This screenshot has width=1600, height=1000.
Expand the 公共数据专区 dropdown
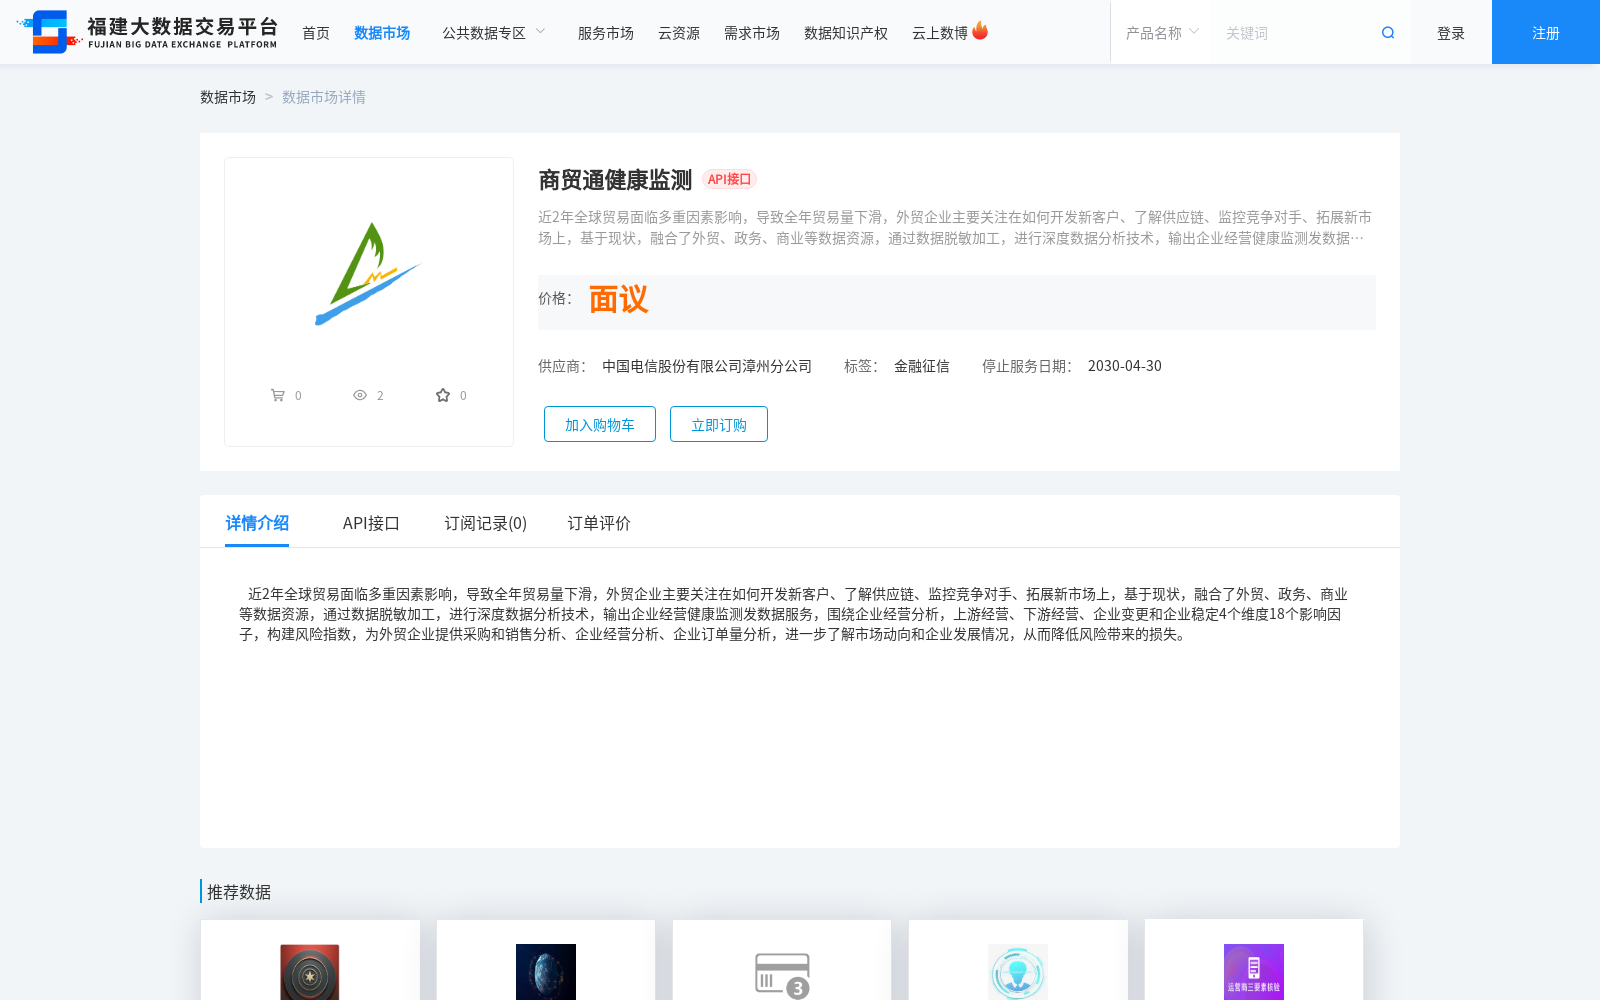(x=494, y=33)
